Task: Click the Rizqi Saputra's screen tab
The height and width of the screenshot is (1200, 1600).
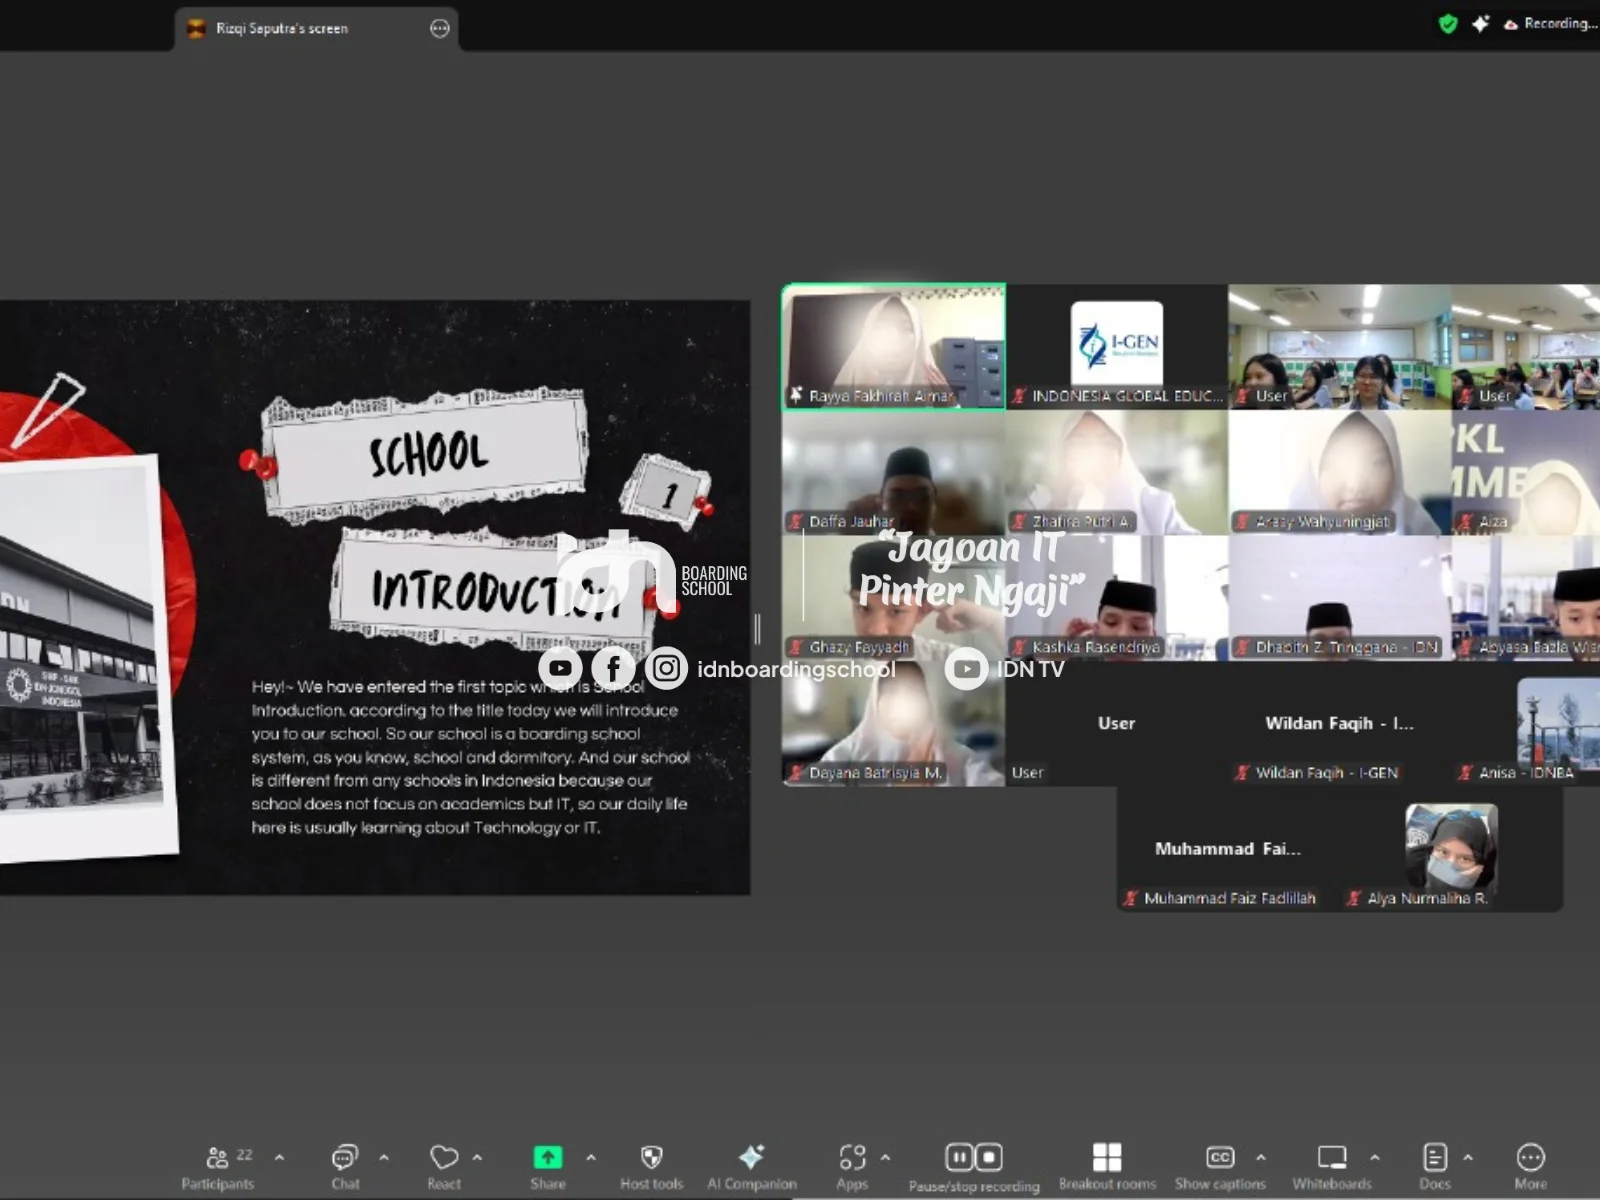Action: (x=316, y=28)
